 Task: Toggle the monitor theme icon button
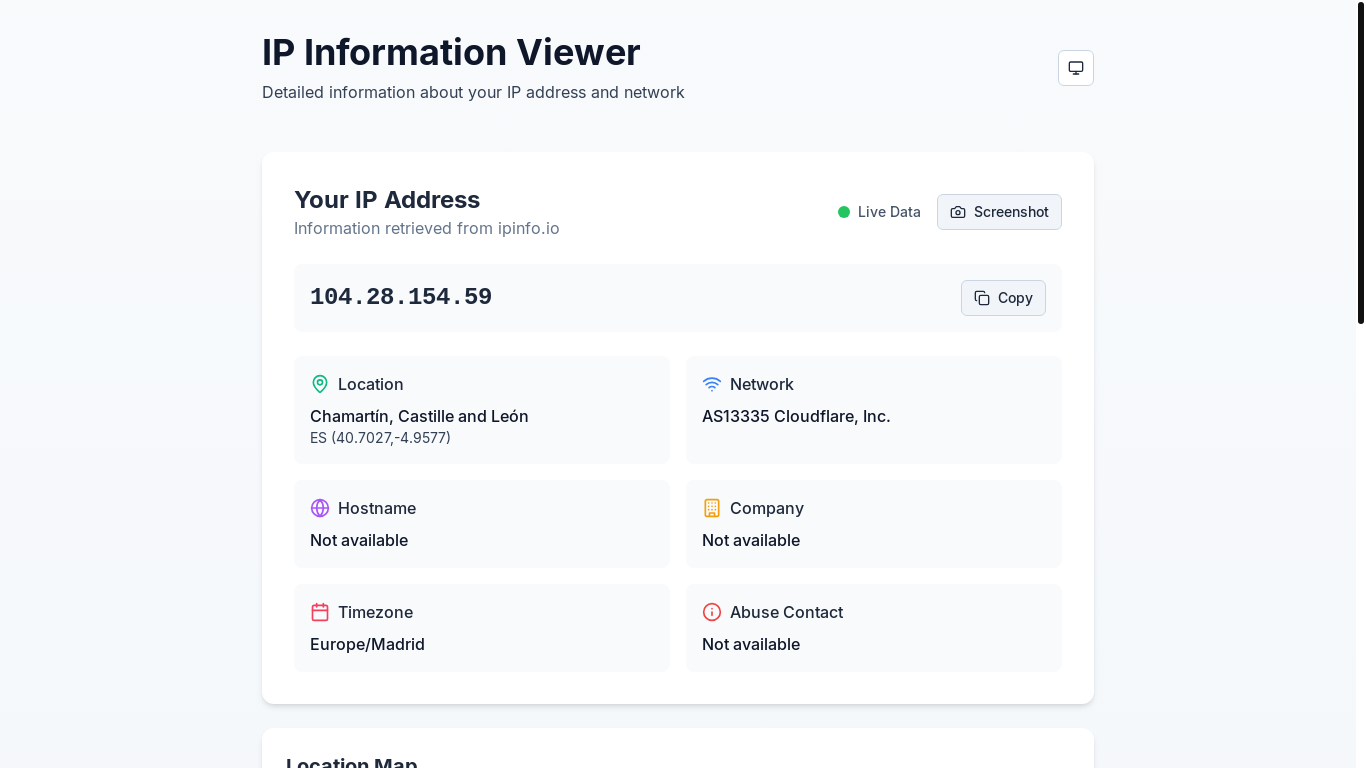pyautogui.click(x=1076, y=68)
